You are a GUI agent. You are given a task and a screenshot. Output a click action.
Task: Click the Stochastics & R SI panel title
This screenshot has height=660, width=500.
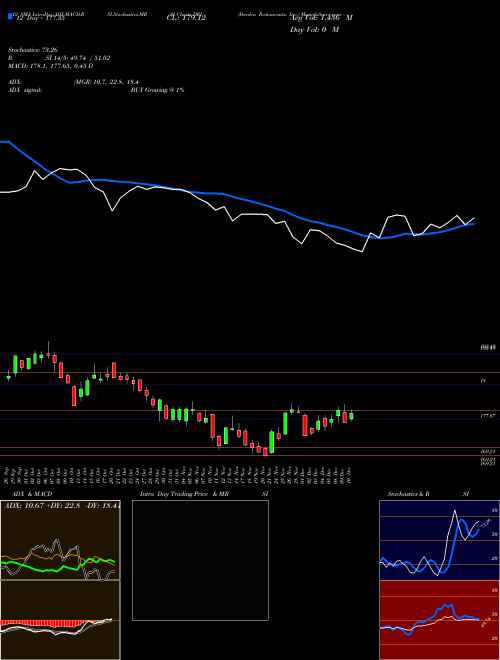pyautogui.click(x=428, y=494)
